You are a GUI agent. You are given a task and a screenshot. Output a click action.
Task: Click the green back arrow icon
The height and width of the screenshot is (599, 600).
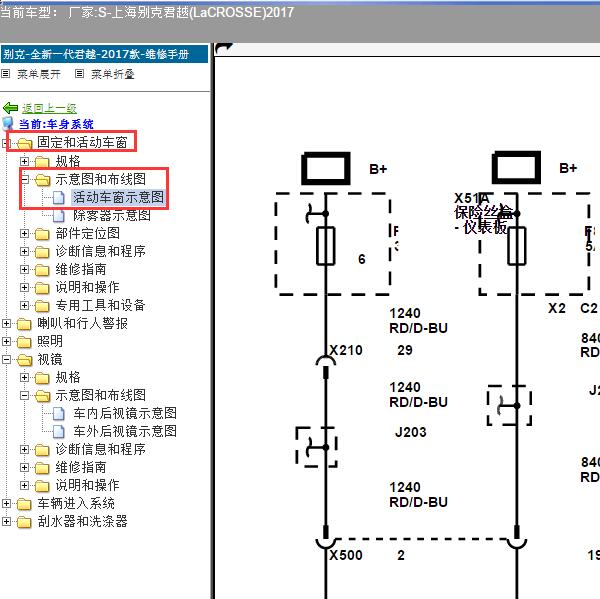10,108
